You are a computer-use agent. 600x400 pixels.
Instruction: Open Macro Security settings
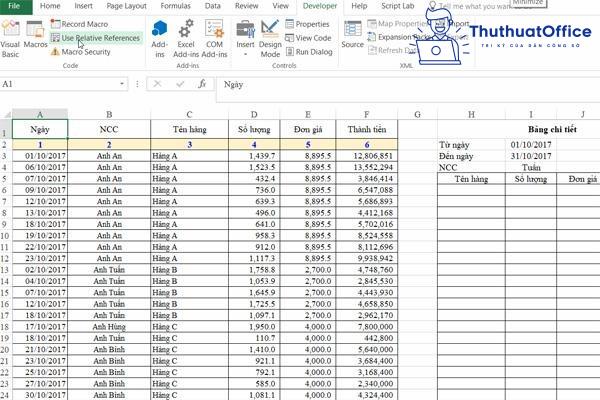pos(81,52)
